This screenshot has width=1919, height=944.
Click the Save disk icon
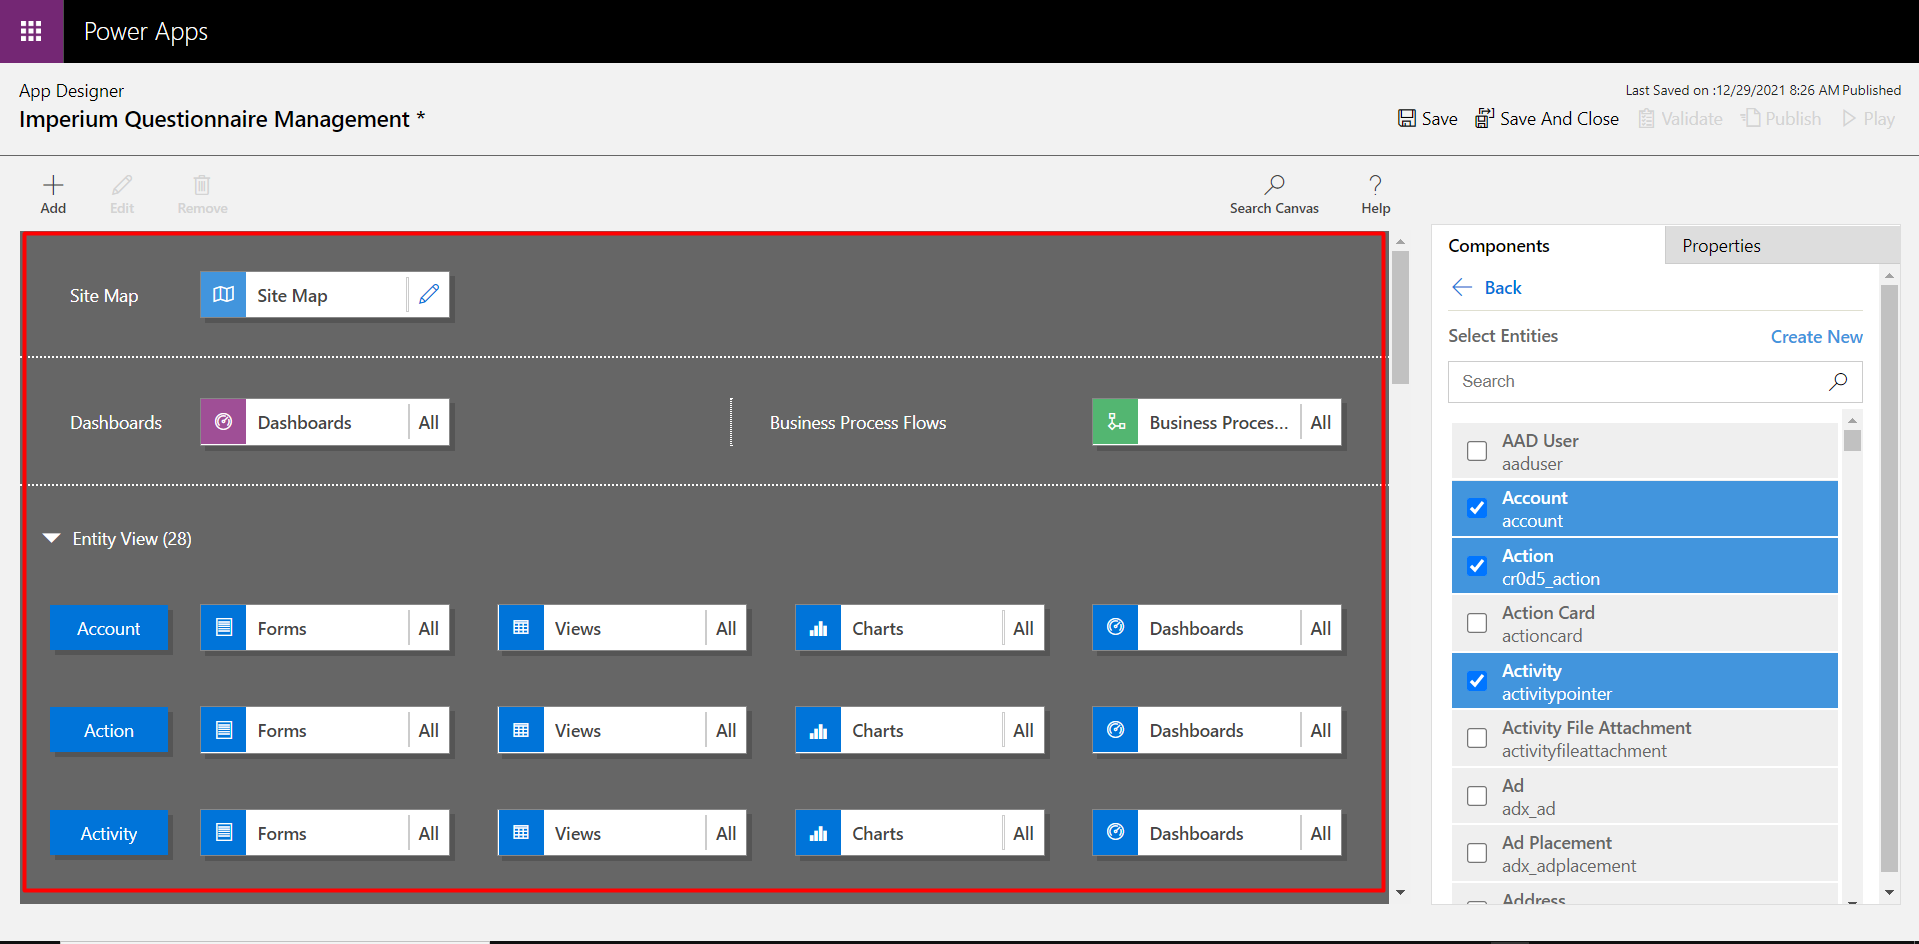click(x=1407, y=119)
